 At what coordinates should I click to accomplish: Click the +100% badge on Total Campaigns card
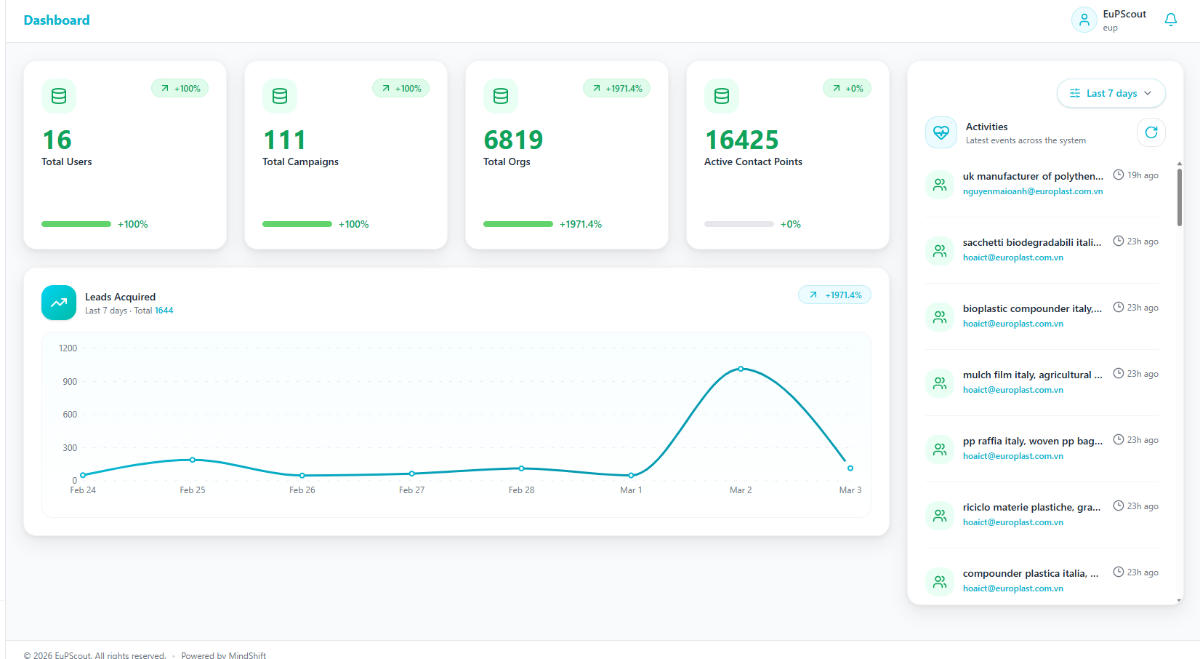tap(401, 88)
